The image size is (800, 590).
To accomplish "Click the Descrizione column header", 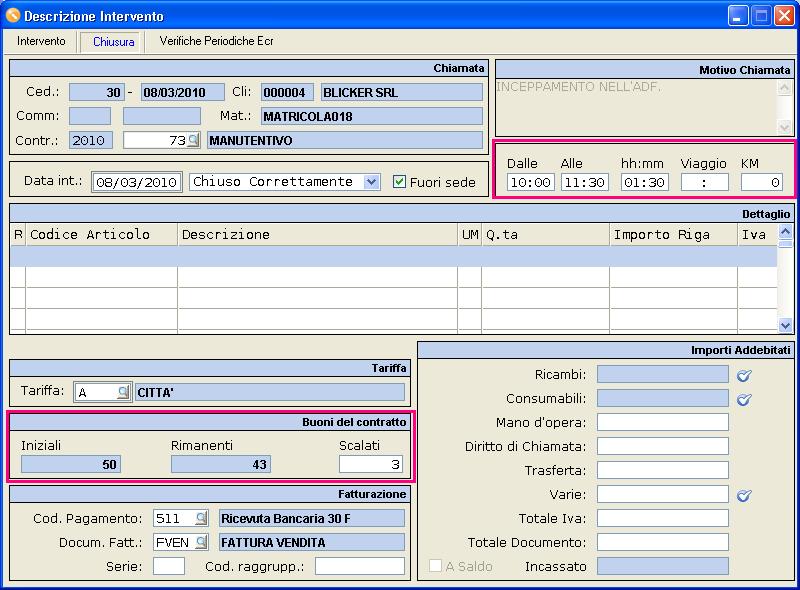I will click(x=317, y=234).
